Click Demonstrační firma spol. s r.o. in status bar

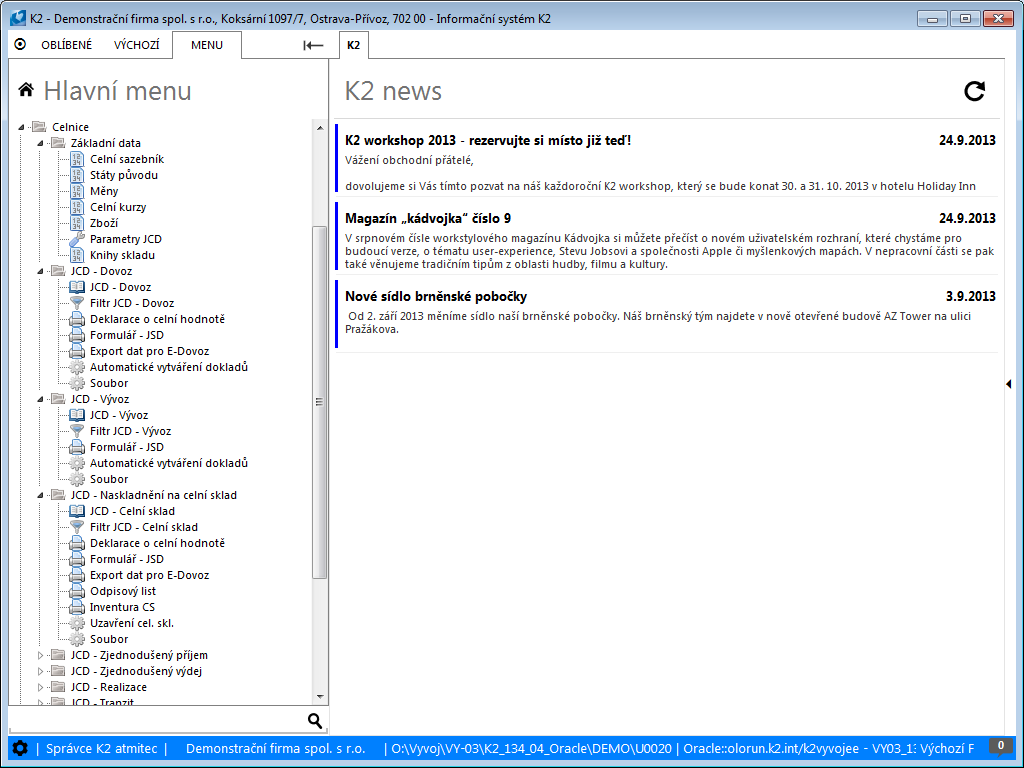tap(276, 748)
